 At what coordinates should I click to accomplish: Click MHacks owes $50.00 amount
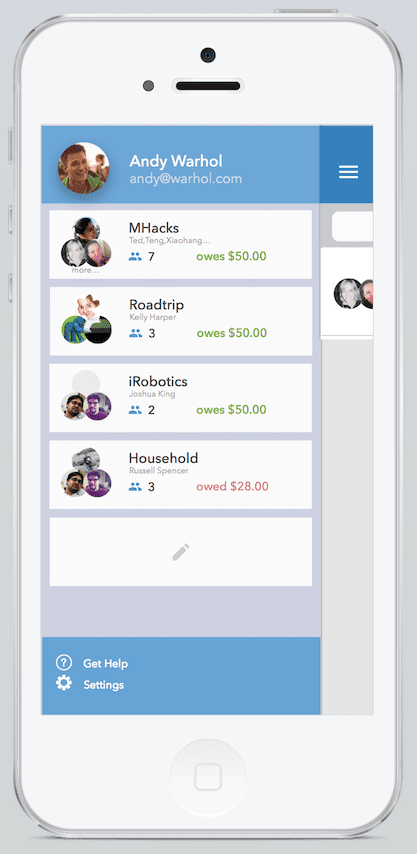pyautogui.click(x=231, y=256)
